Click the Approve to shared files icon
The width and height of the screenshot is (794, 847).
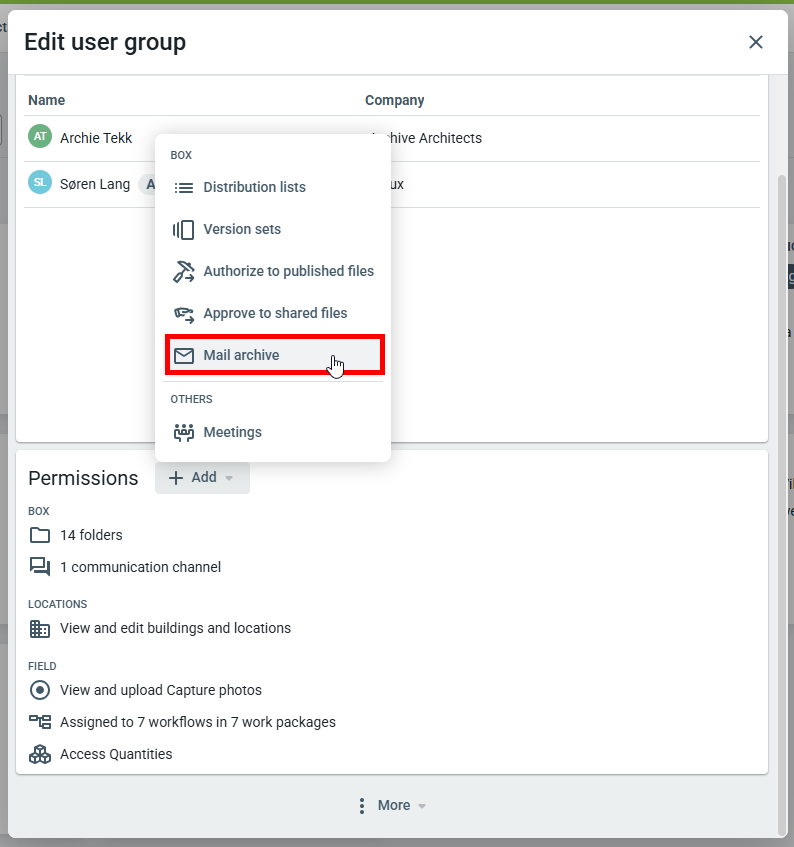[184, 313]
